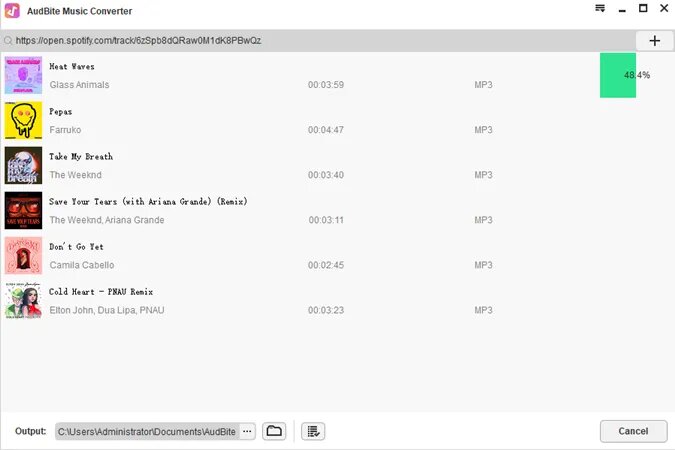Click the search magnifier icon in URL bar

[x=8, y=41]
